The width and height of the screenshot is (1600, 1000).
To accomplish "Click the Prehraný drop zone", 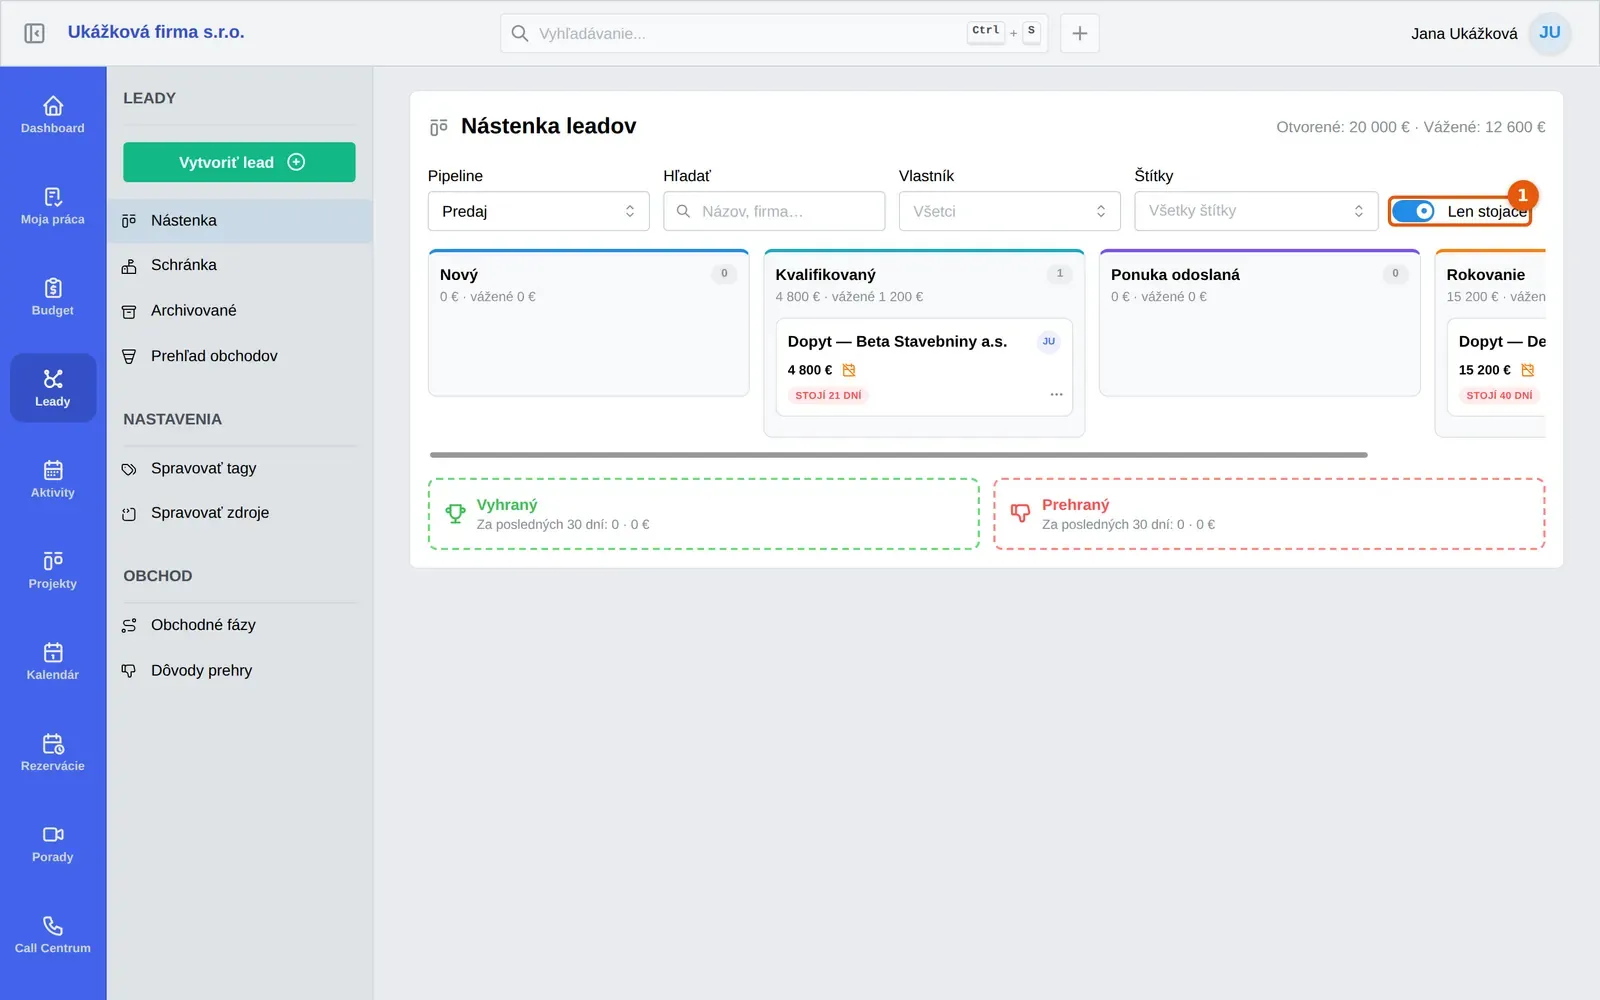I will point(1269,514).
